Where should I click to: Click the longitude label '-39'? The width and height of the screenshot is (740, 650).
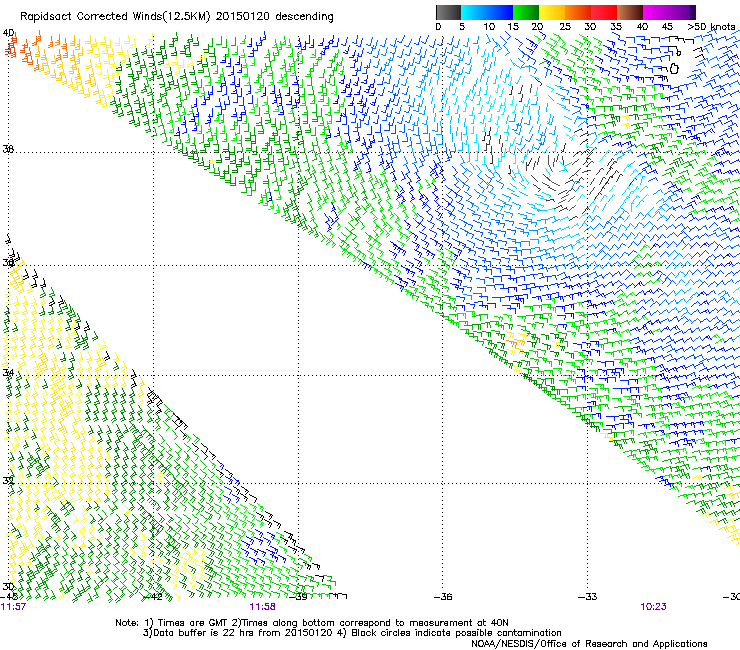298,597
